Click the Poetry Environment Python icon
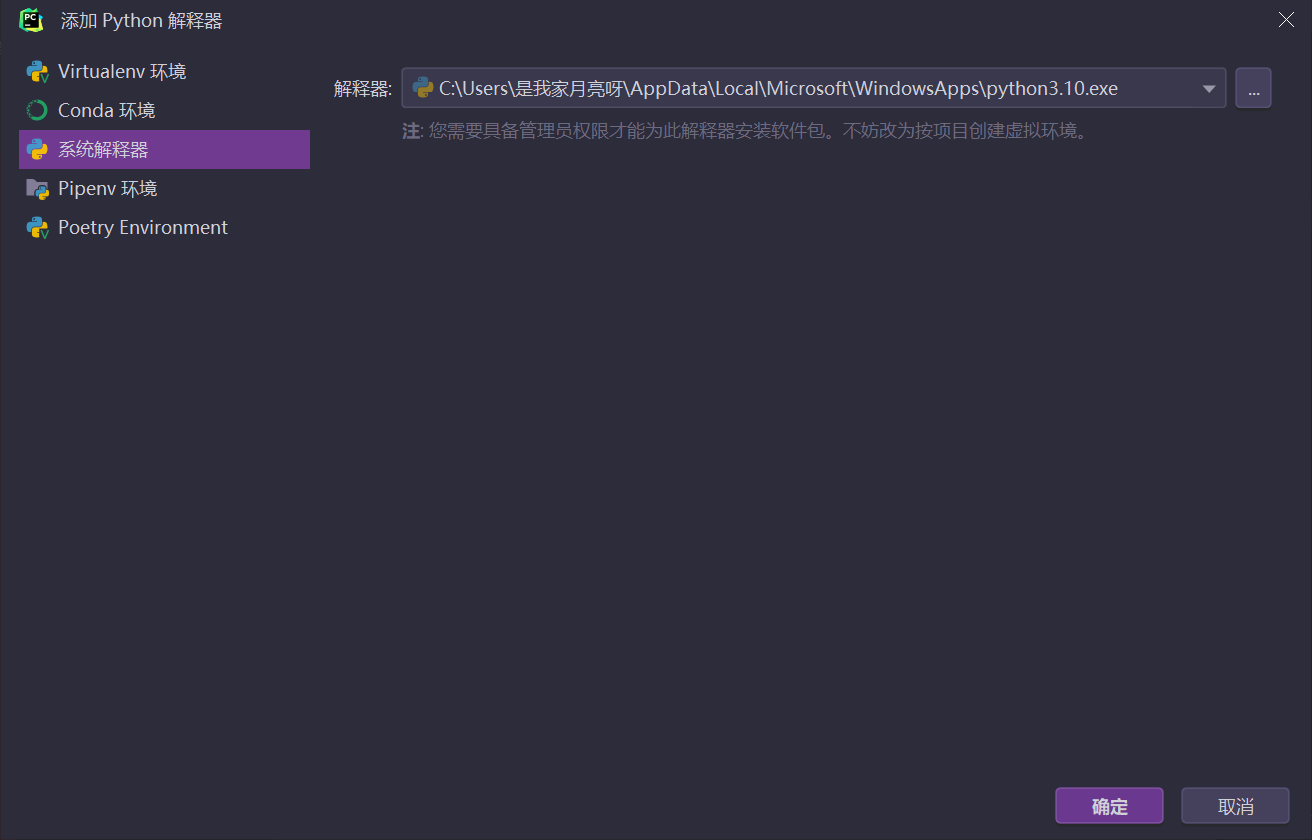 tap(37, 228)
